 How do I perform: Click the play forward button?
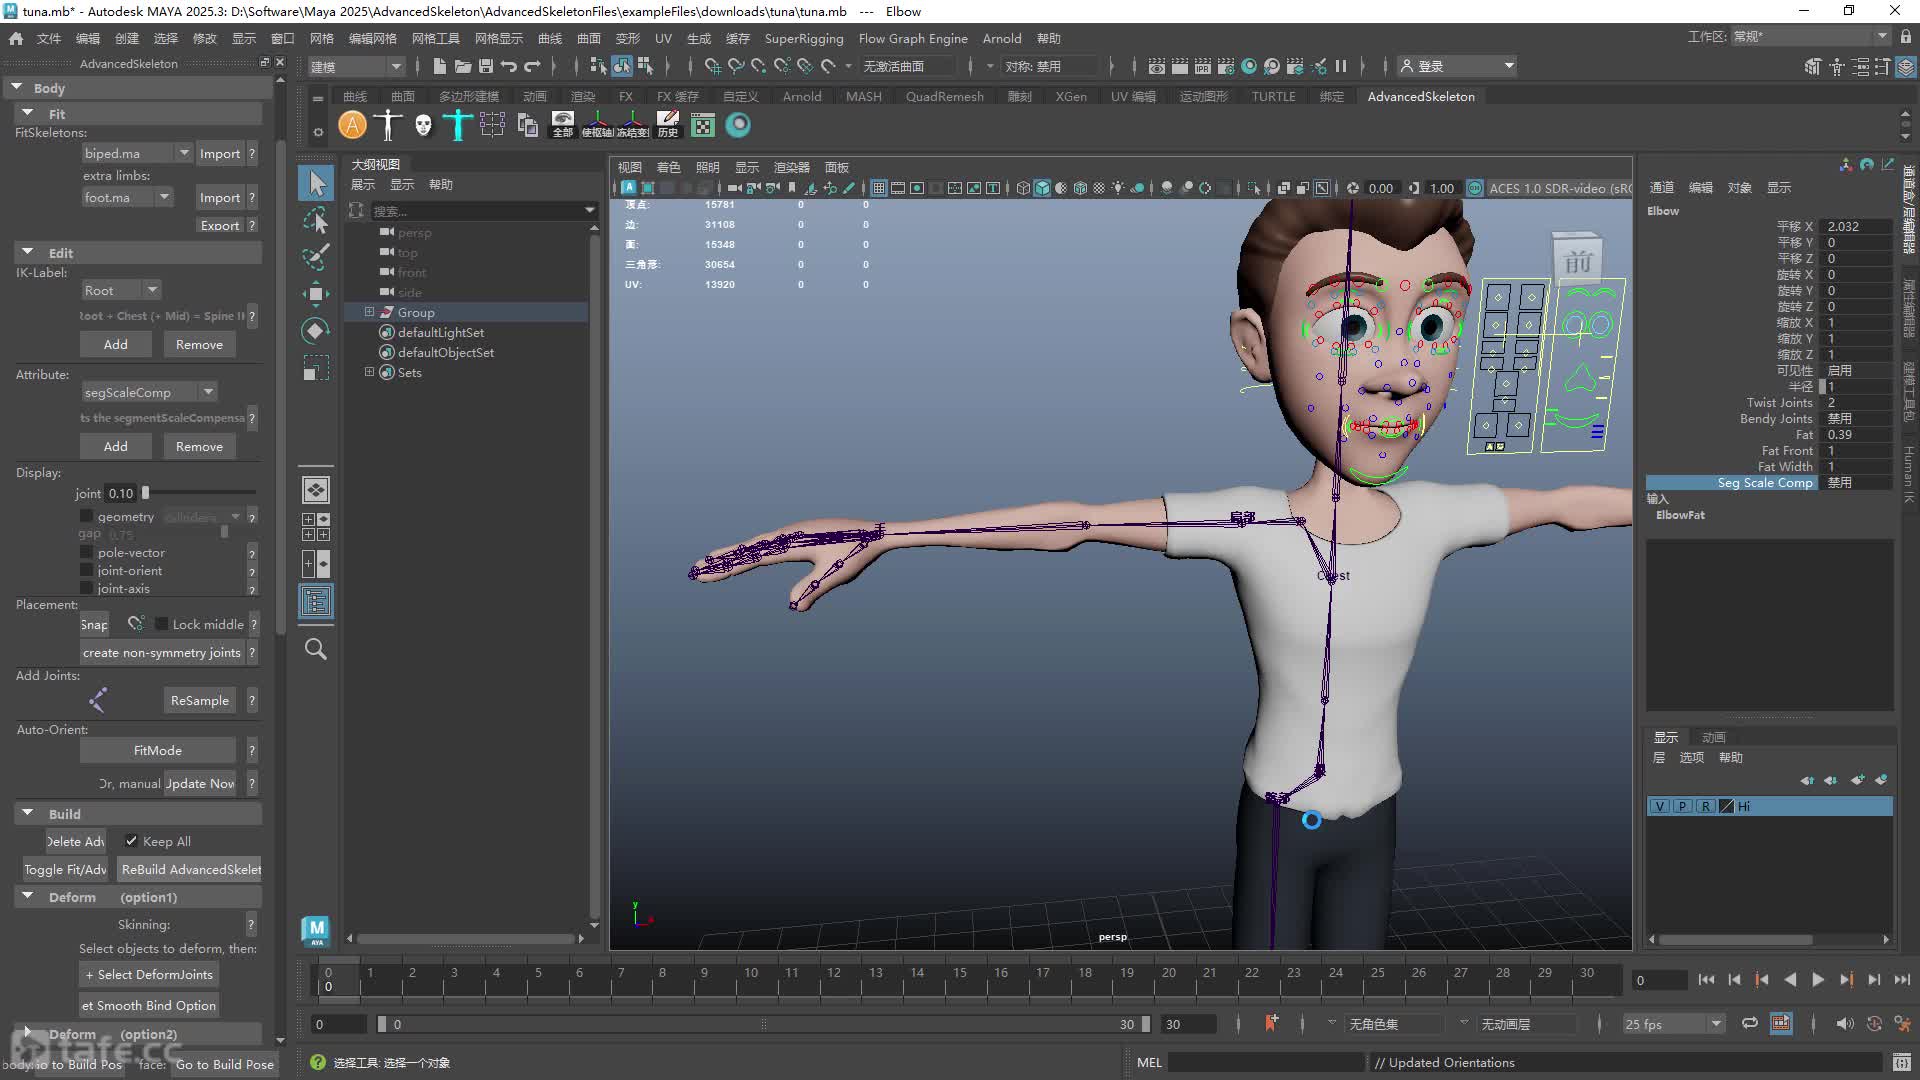[1818, 980]
